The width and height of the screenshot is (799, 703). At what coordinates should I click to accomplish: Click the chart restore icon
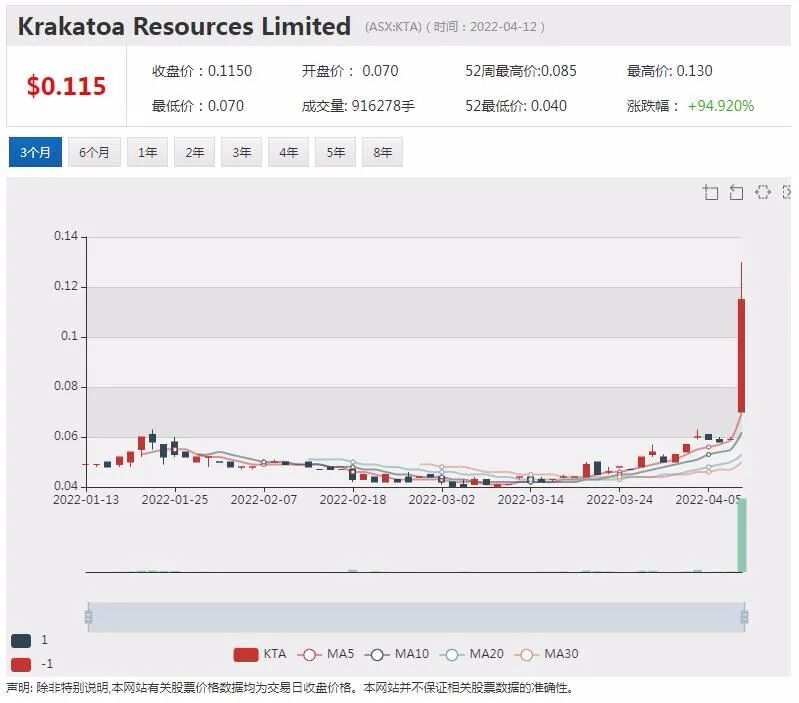pos(762,192)
